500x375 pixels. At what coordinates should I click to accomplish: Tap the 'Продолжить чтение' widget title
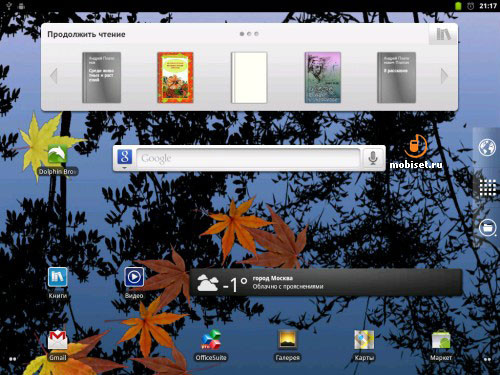[x=86, y=34]
